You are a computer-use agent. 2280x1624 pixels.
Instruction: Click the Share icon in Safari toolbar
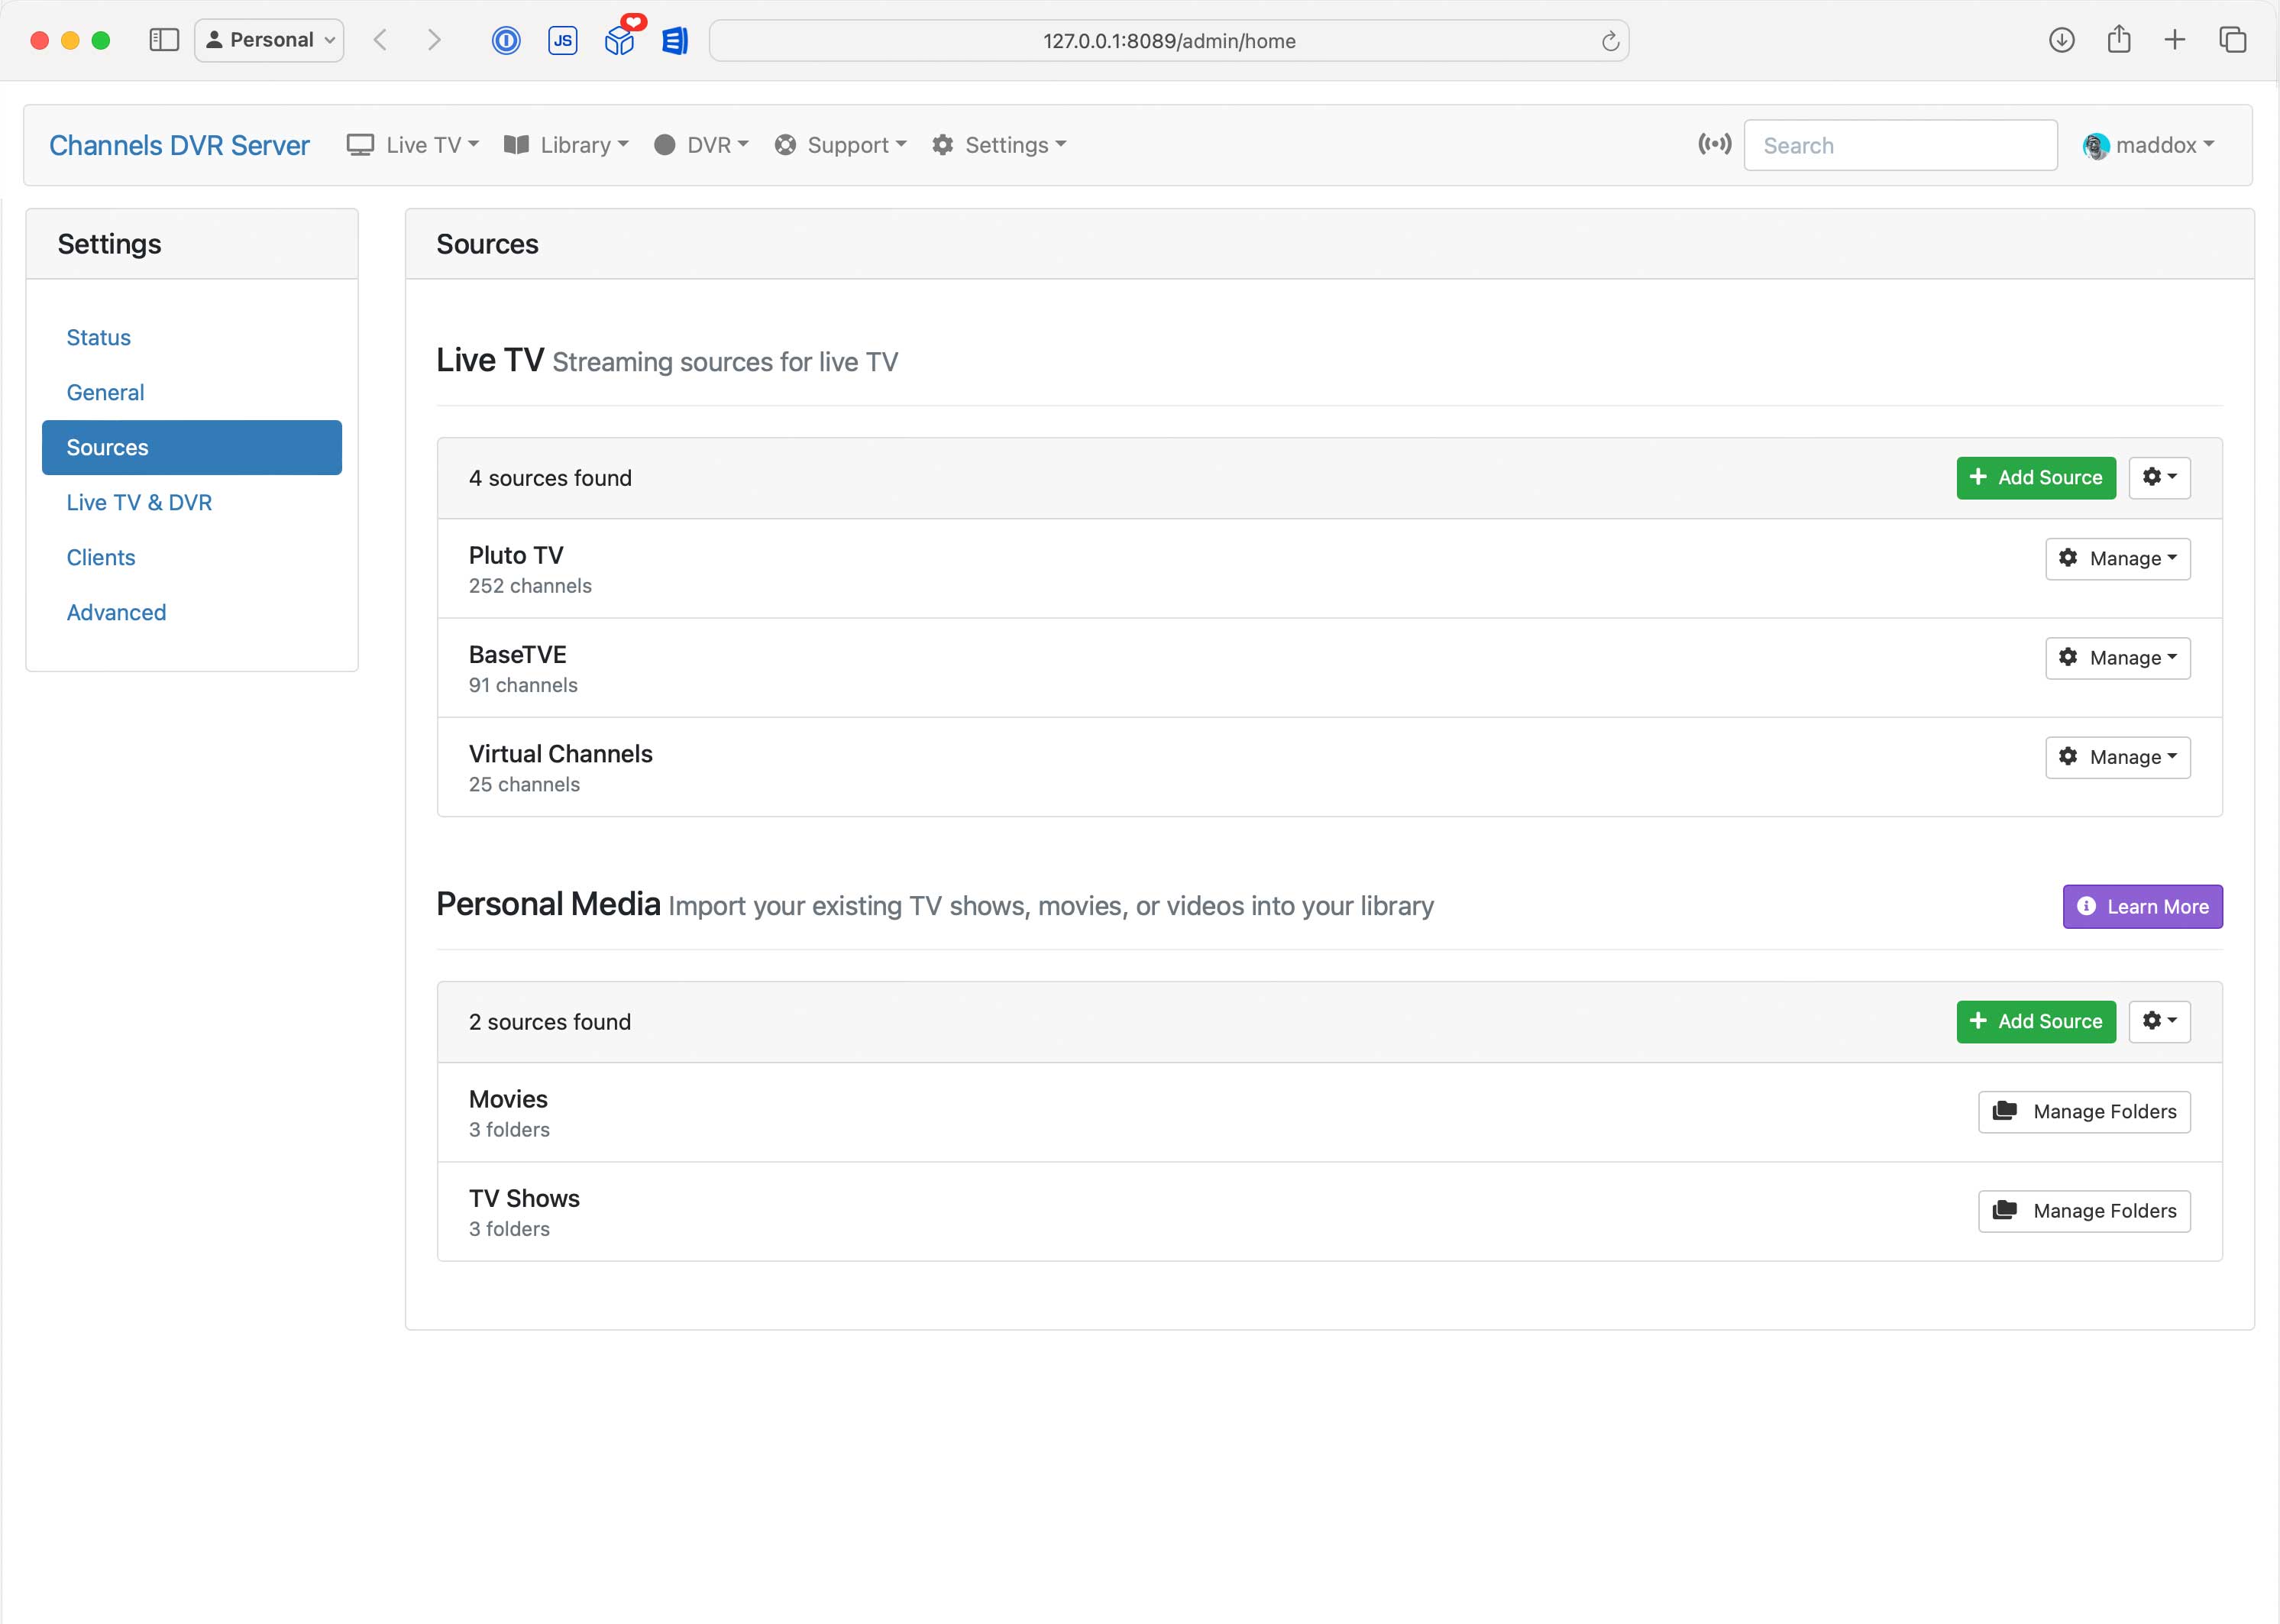(2118, 40)
